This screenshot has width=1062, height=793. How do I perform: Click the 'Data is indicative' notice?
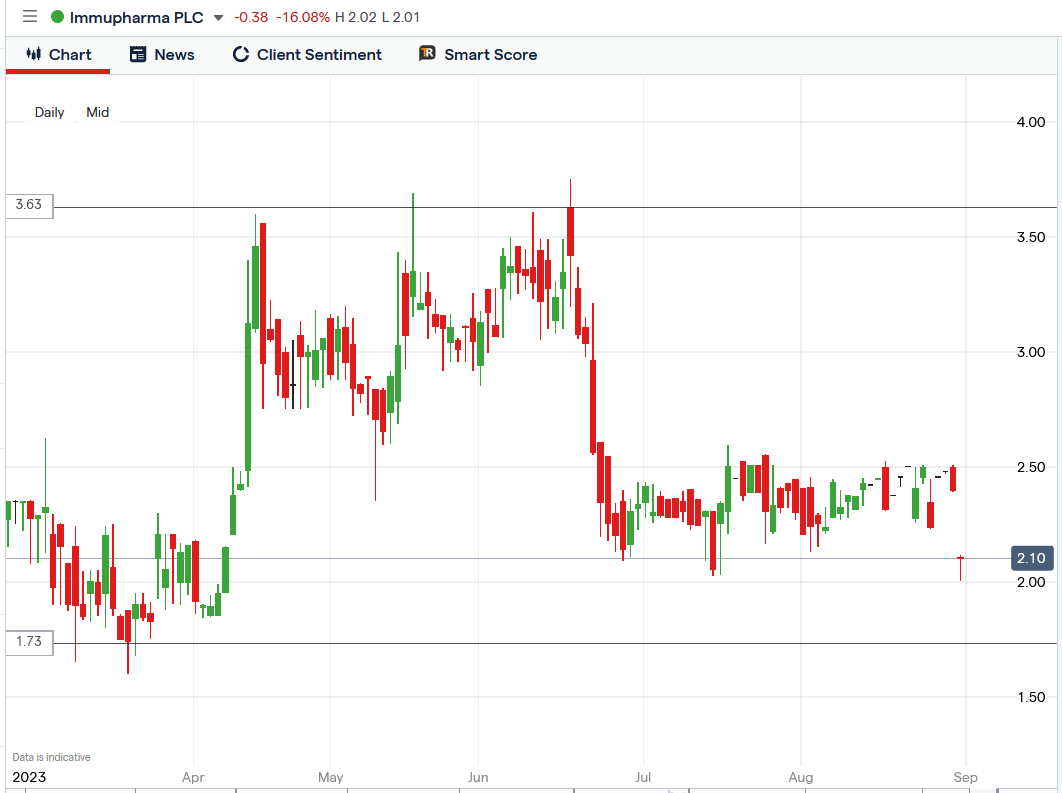51,757
